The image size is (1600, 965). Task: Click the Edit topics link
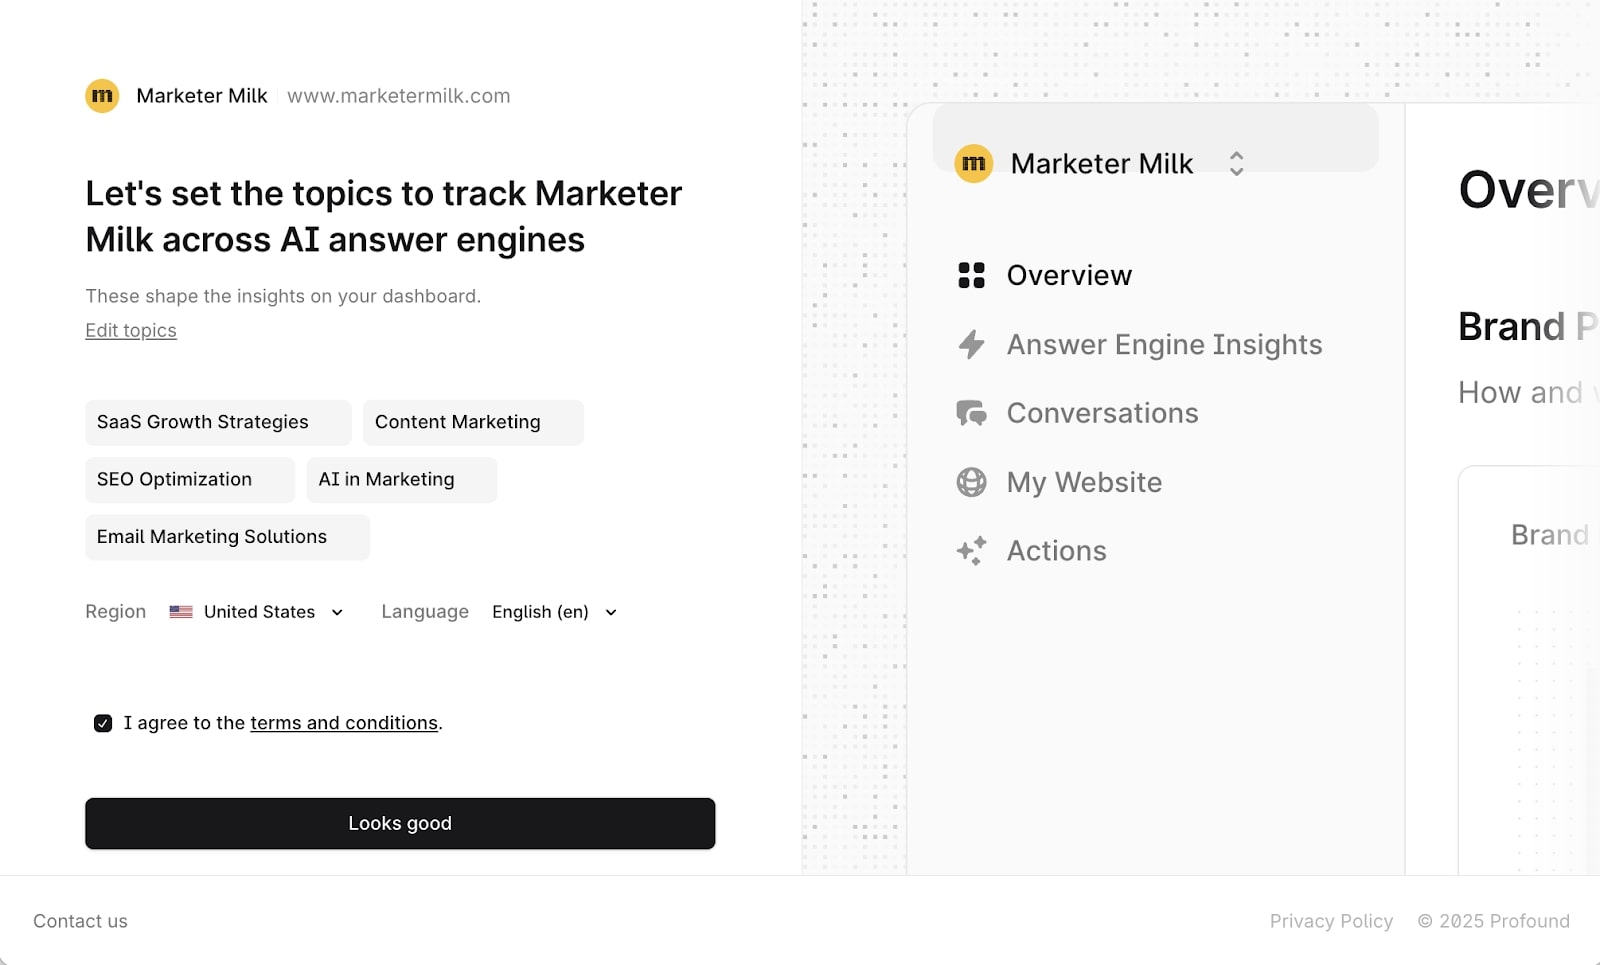pyautogui.click(x=131, y=330)
